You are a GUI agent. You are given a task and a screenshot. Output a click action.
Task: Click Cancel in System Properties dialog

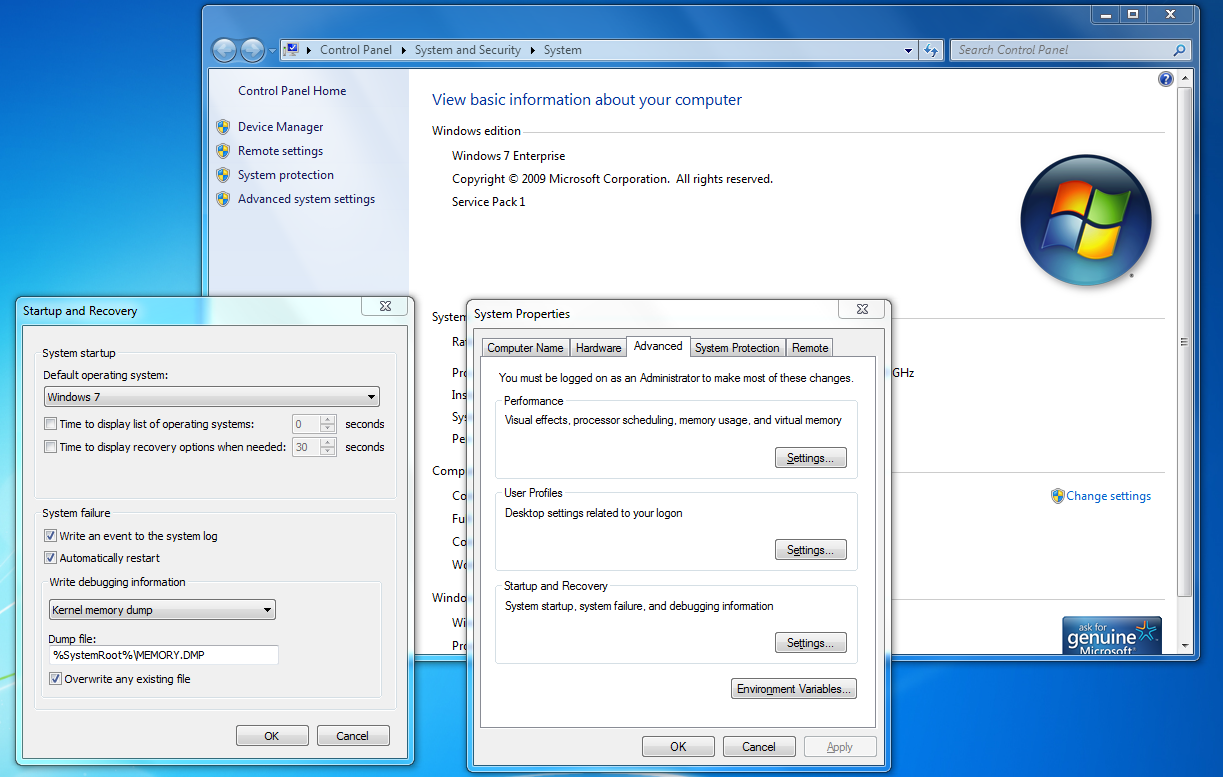759,747
